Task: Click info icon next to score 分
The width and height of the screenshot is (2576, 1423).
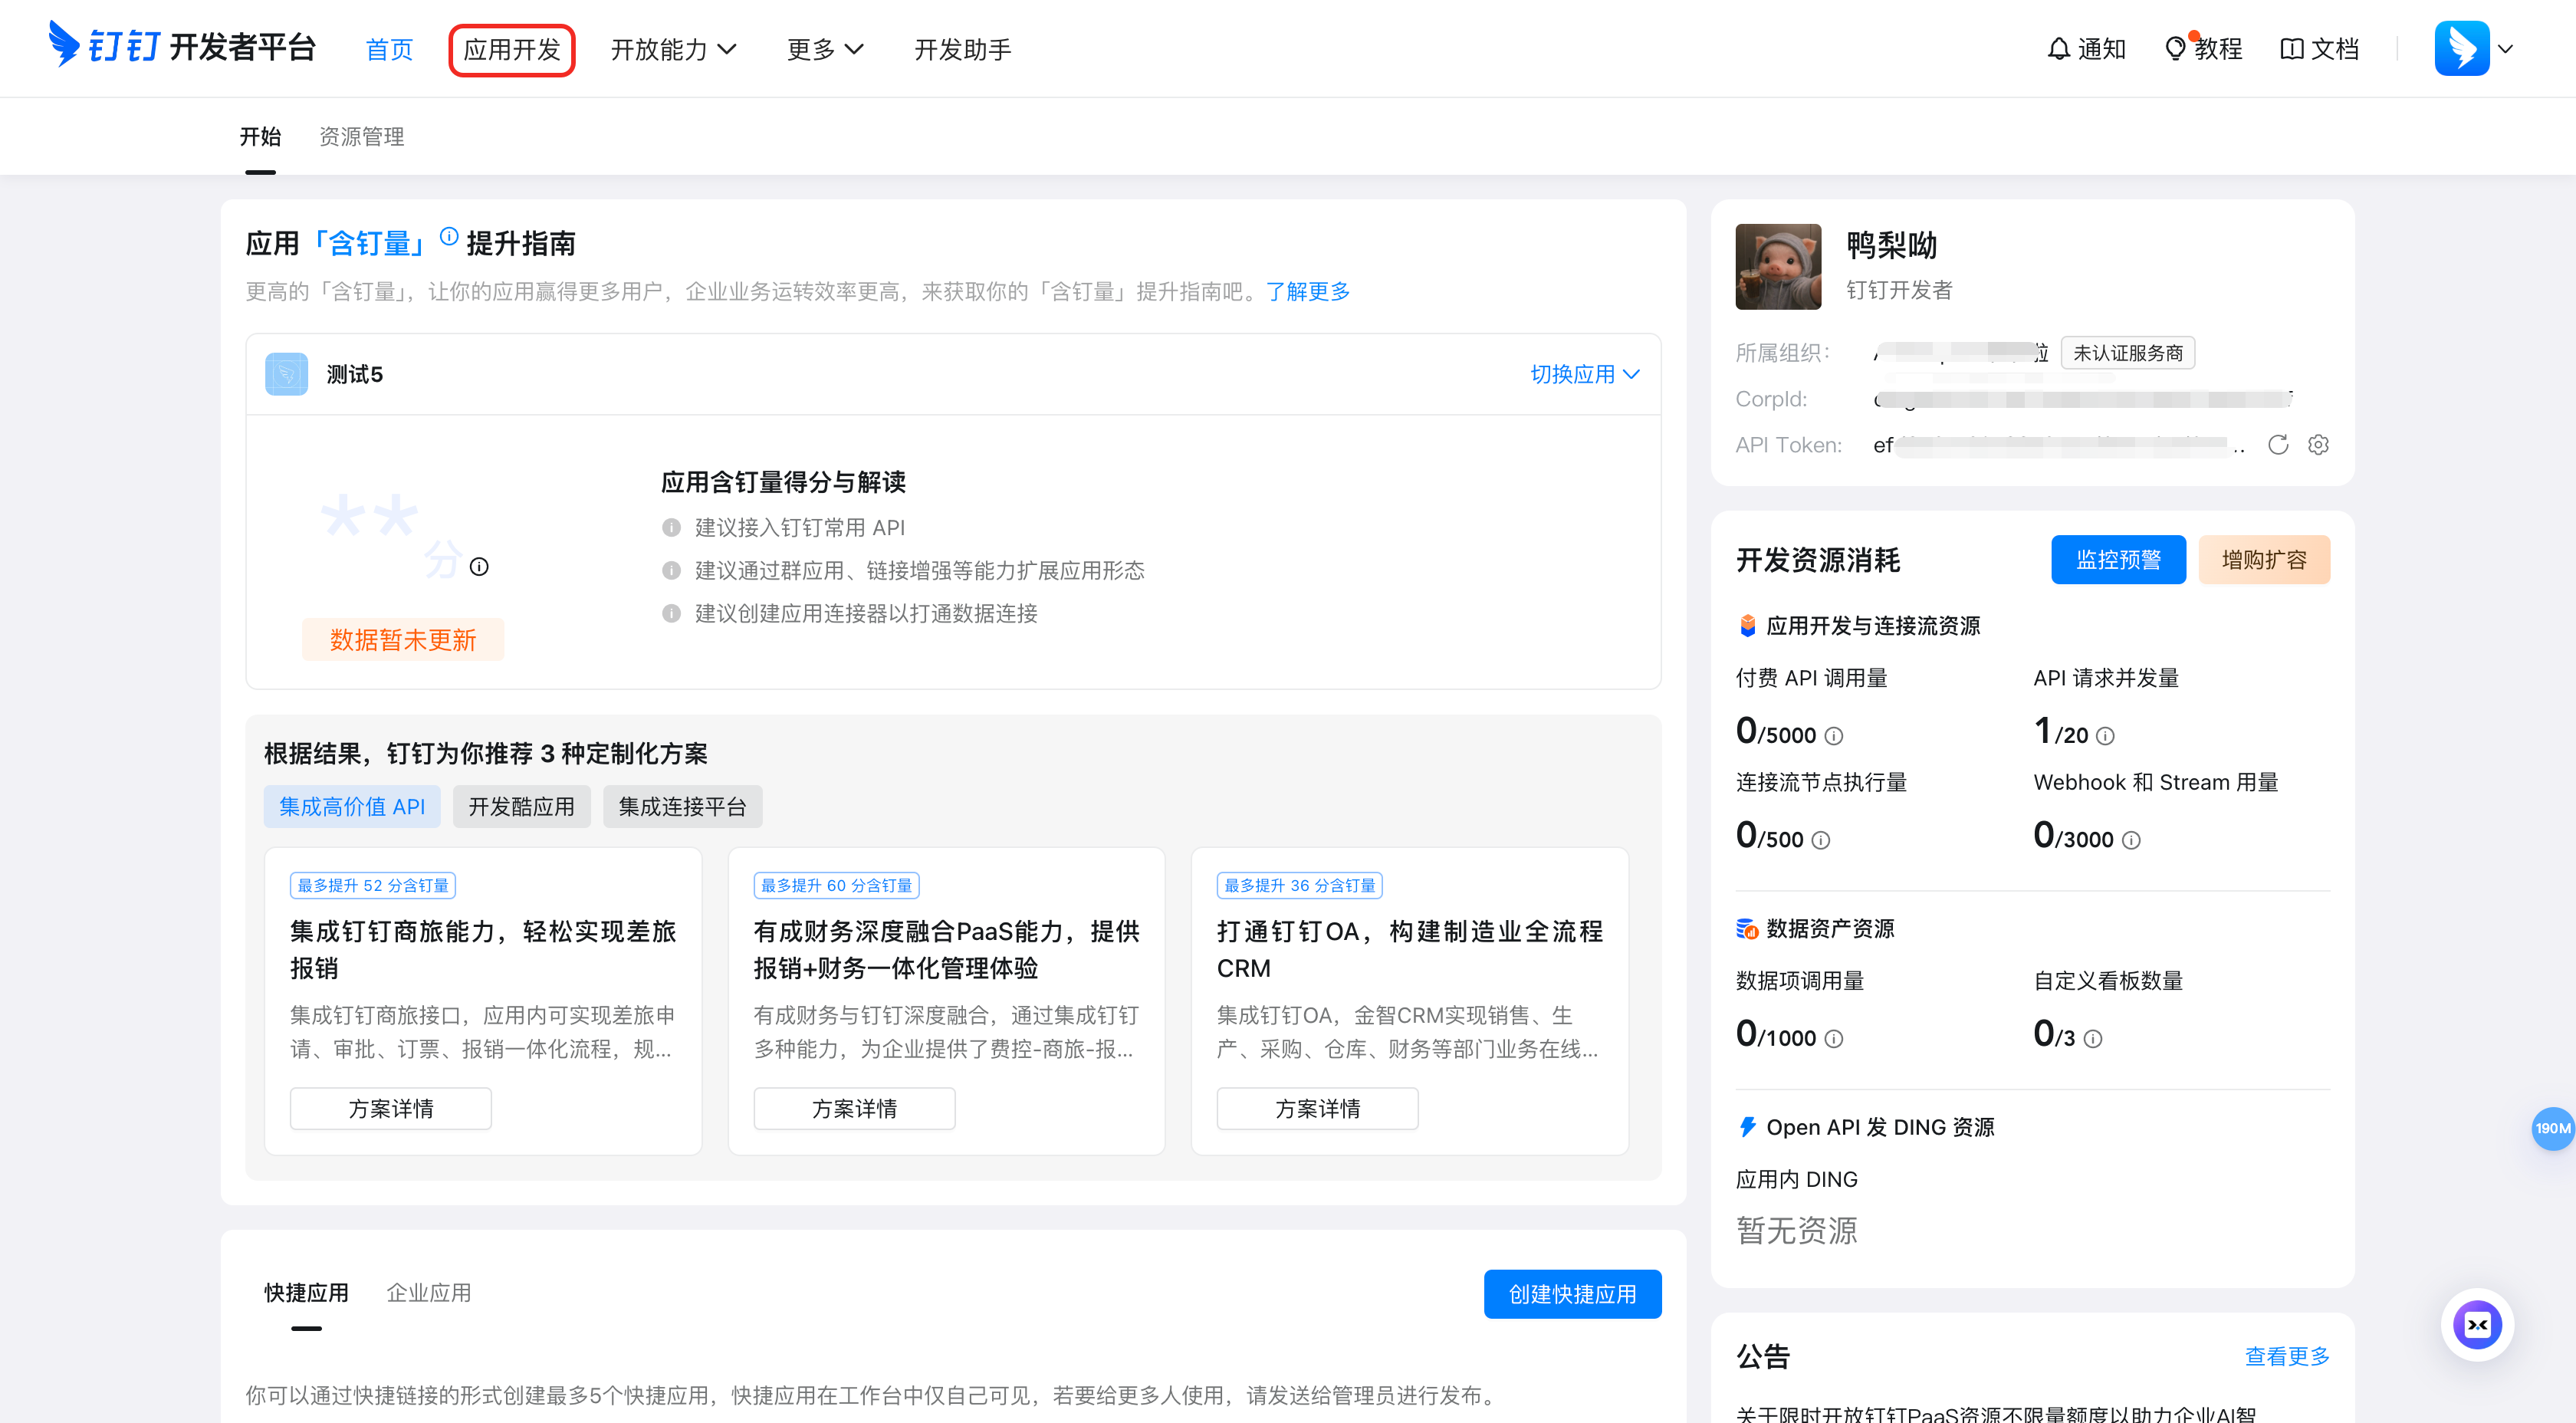Action: (479, 567)
